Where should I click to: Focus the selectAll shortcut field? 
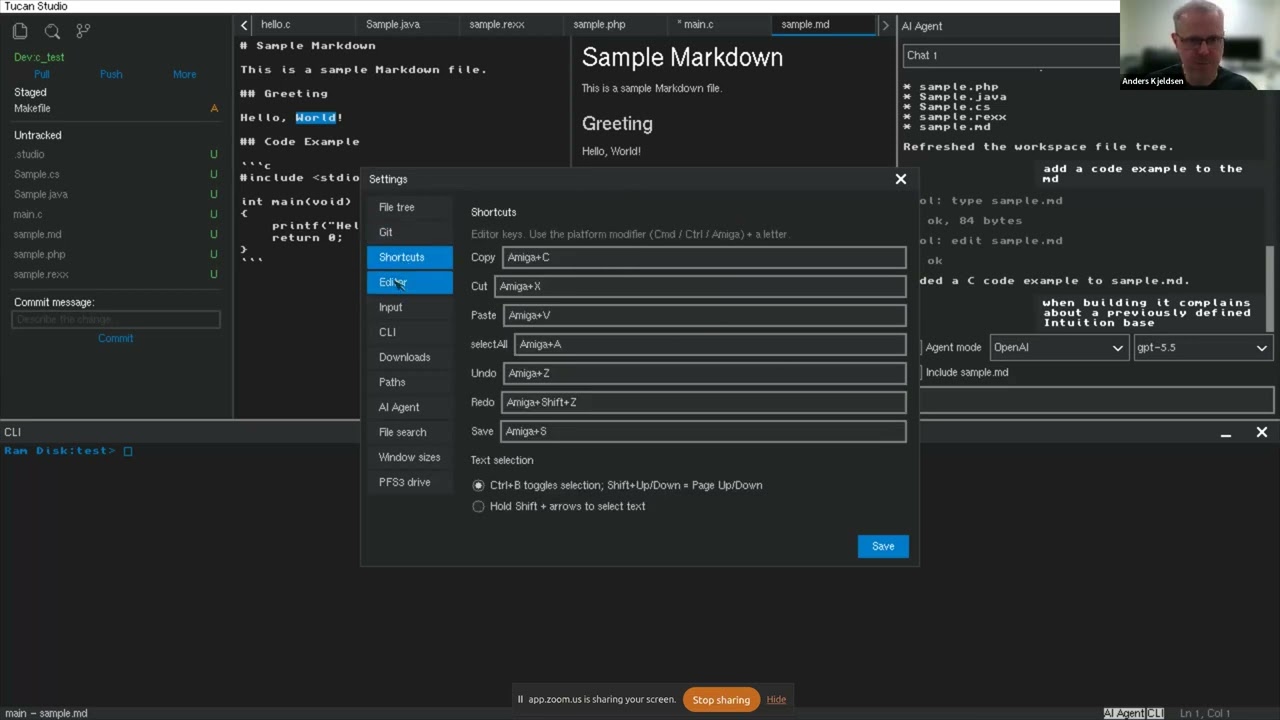point(710,344)
